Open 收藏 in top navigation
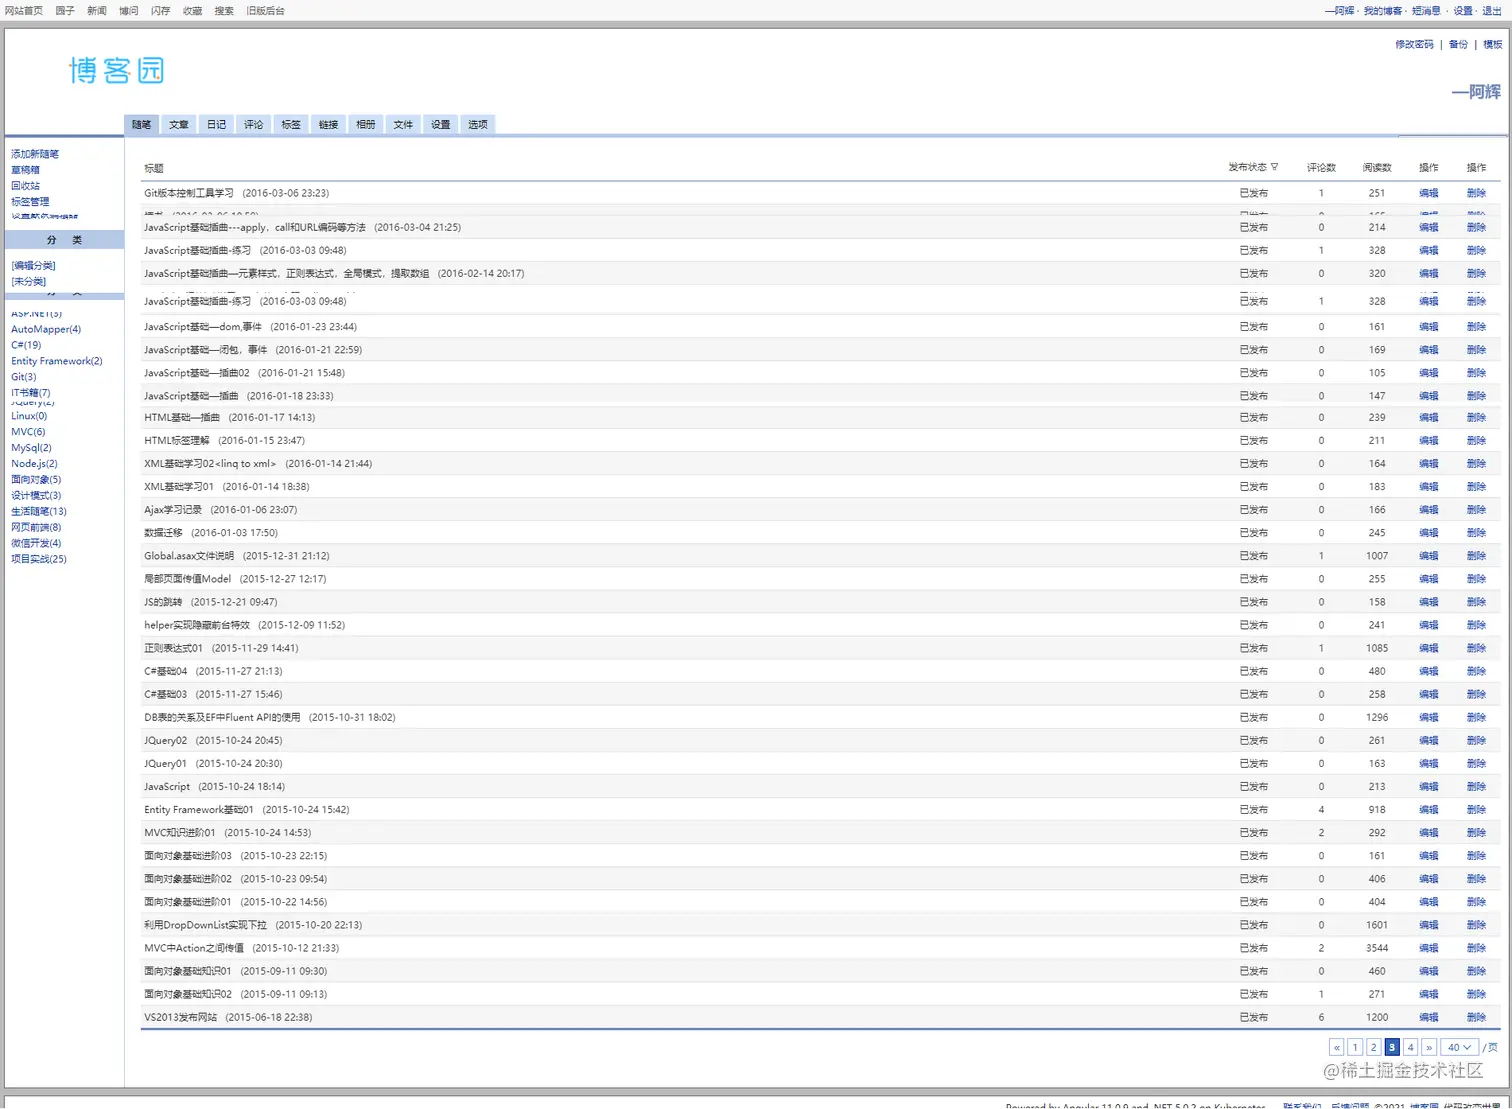The height and width of the screenshot is (1109, 1512). click(193, 11)
